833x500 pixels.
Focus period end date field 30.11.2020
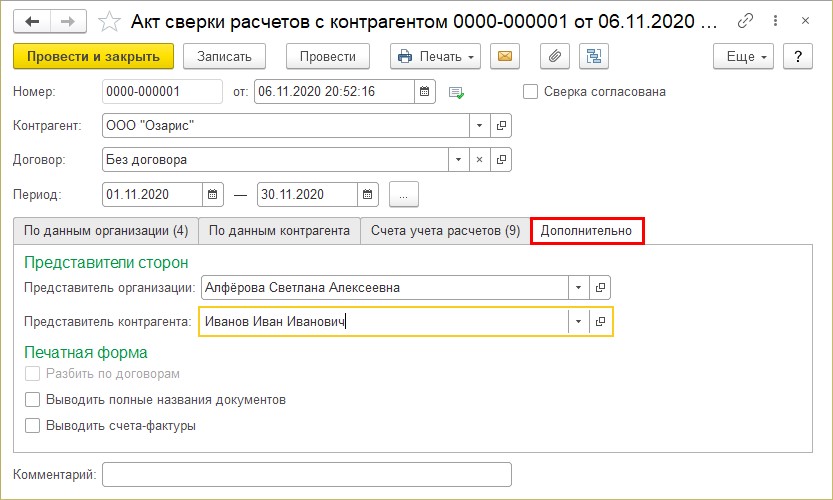click(307, 194)
